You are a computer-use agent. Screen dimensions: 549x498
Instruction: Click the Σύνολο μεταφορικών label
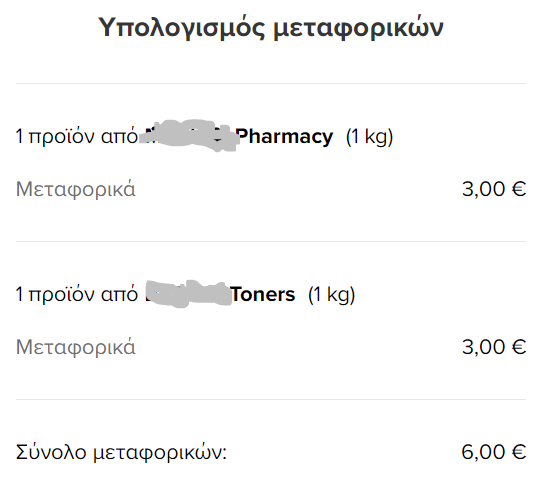pyautogui.click(x=121, y=452)
